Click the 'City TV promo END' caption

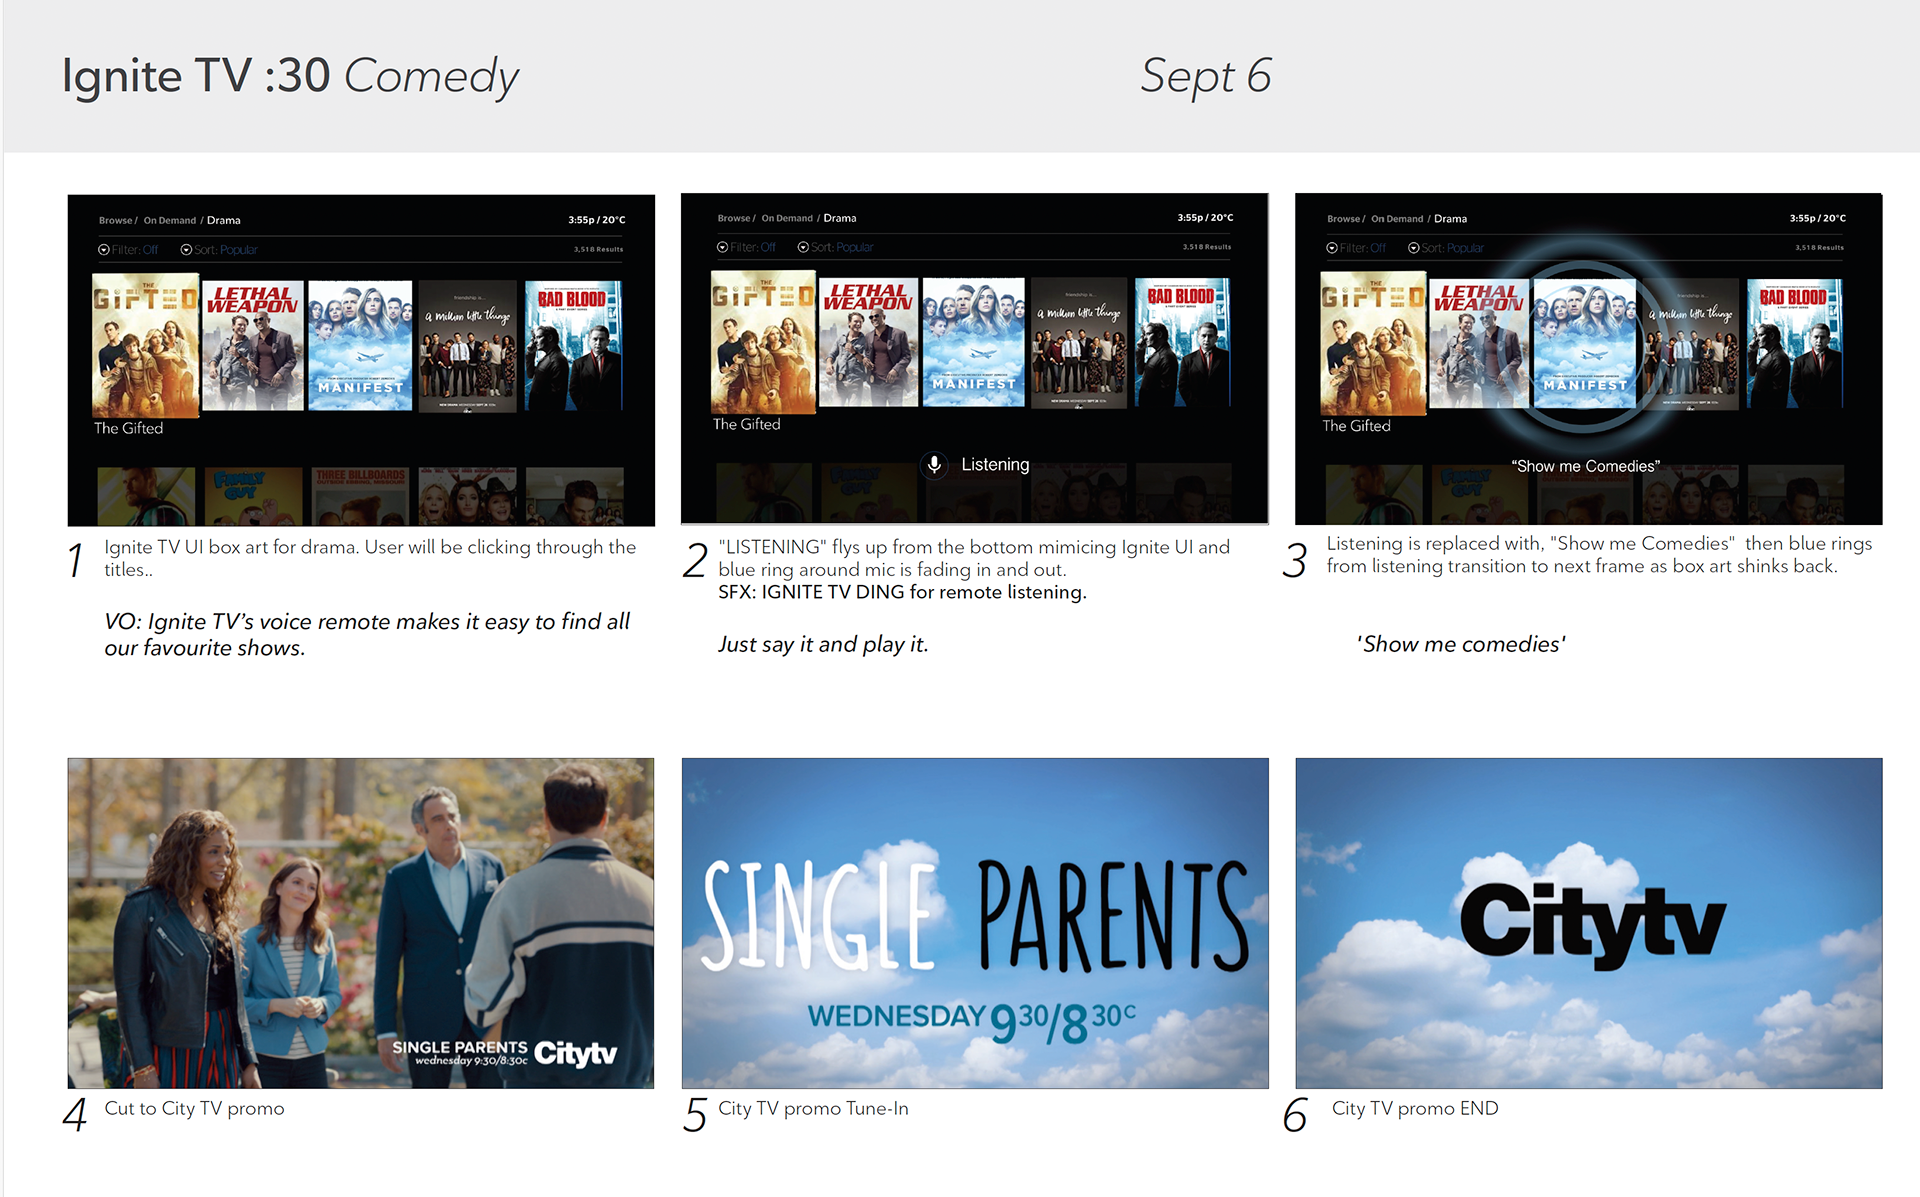[x=1415, y=1109]
